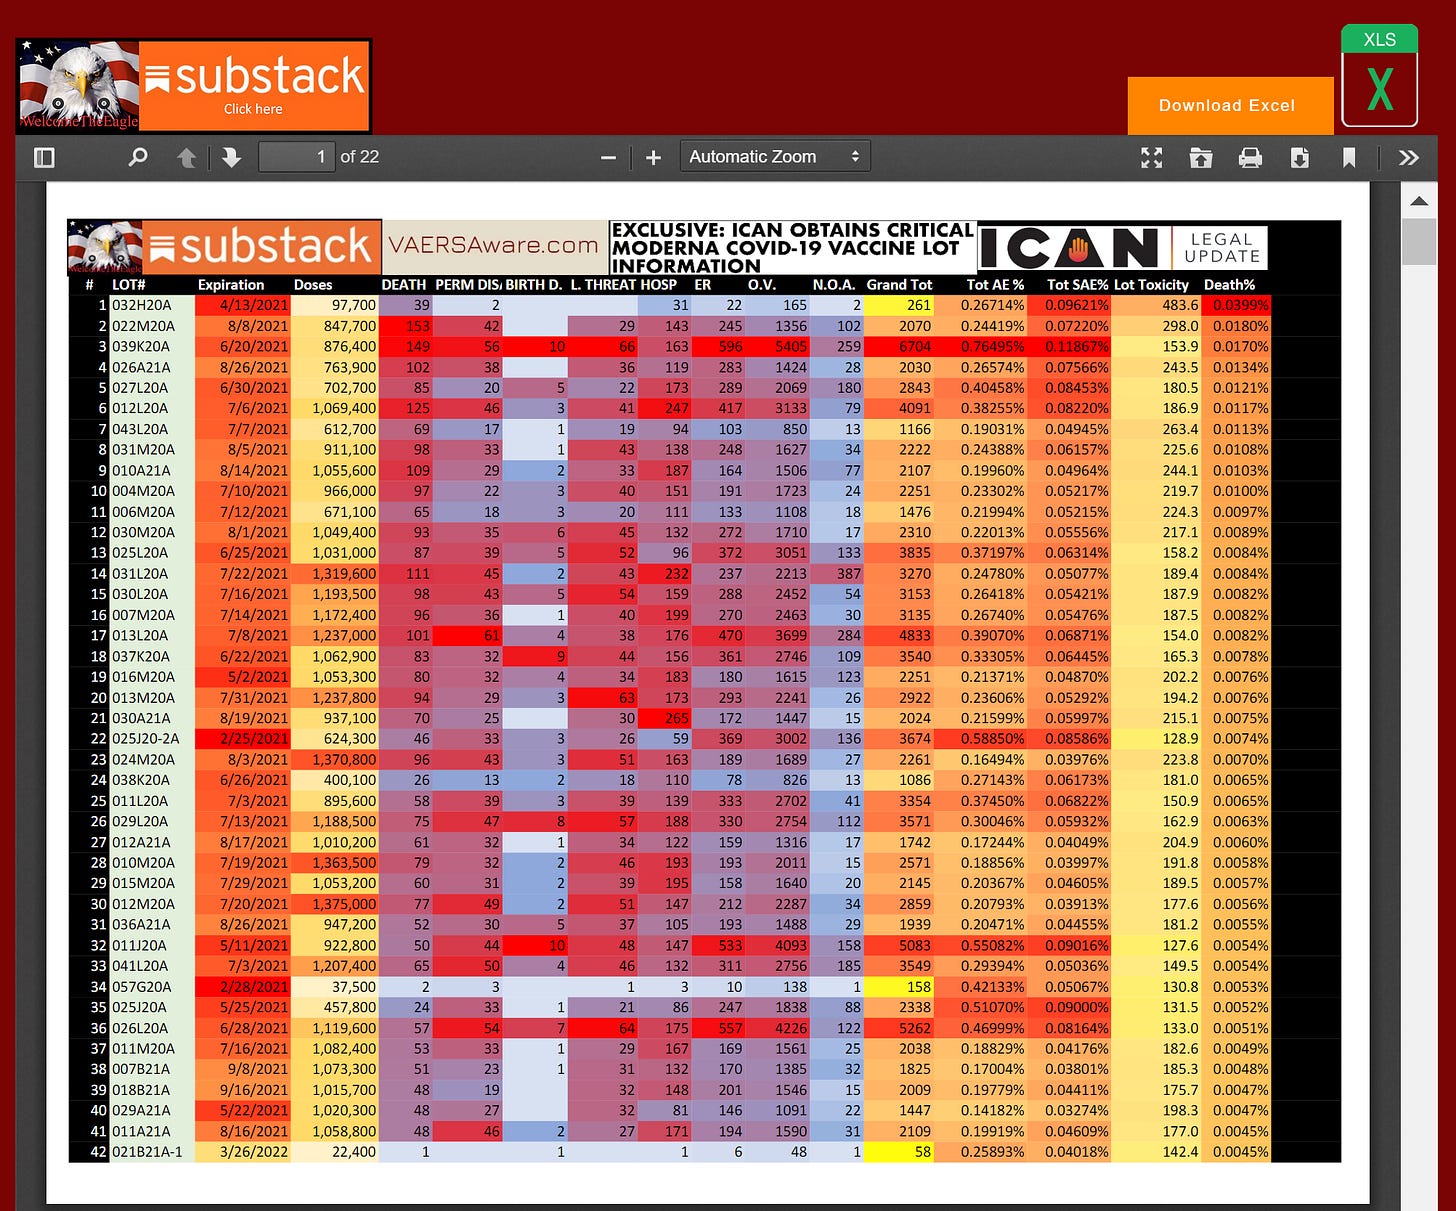Click the EXCLUSIVE ICAN OBTAINS headline
The width and height of the screenshot is (1456, 1211).
pyautogui.click(x=792, y=247)
